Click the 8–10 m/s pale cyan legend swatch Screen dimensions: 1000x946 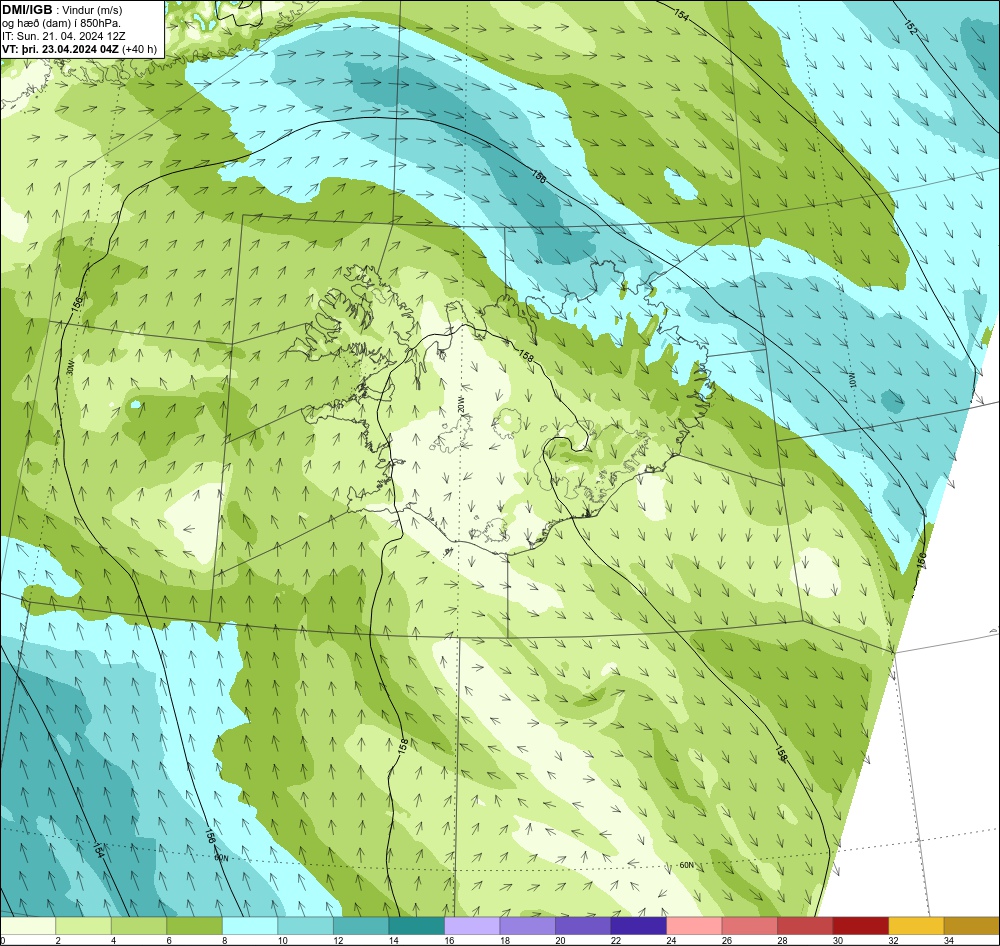tap(250, 926)
